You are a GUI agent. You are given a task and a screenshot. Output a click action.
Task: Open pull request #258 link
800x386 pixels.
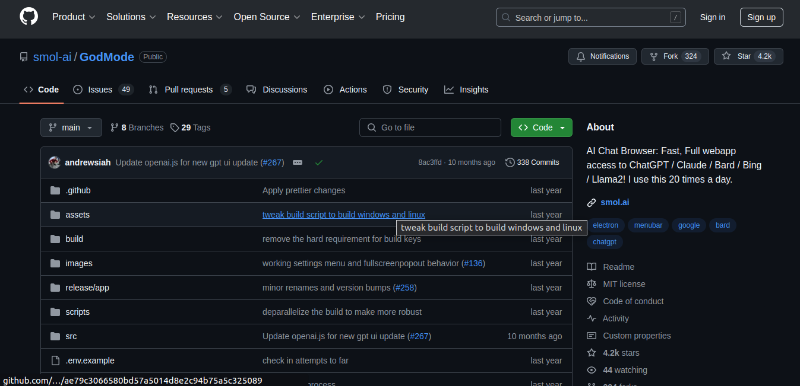(405, 288)
